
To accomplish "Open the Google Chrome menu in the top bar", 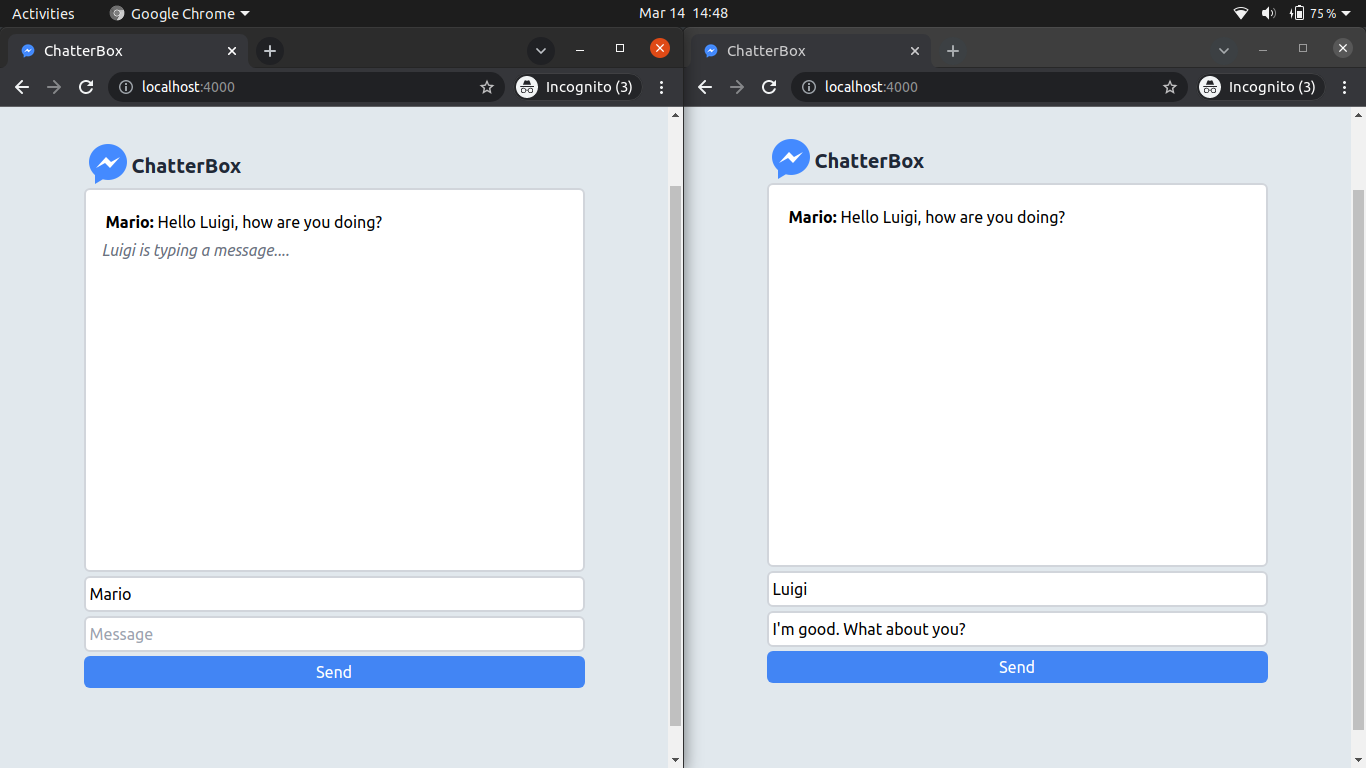I will 178,13.
